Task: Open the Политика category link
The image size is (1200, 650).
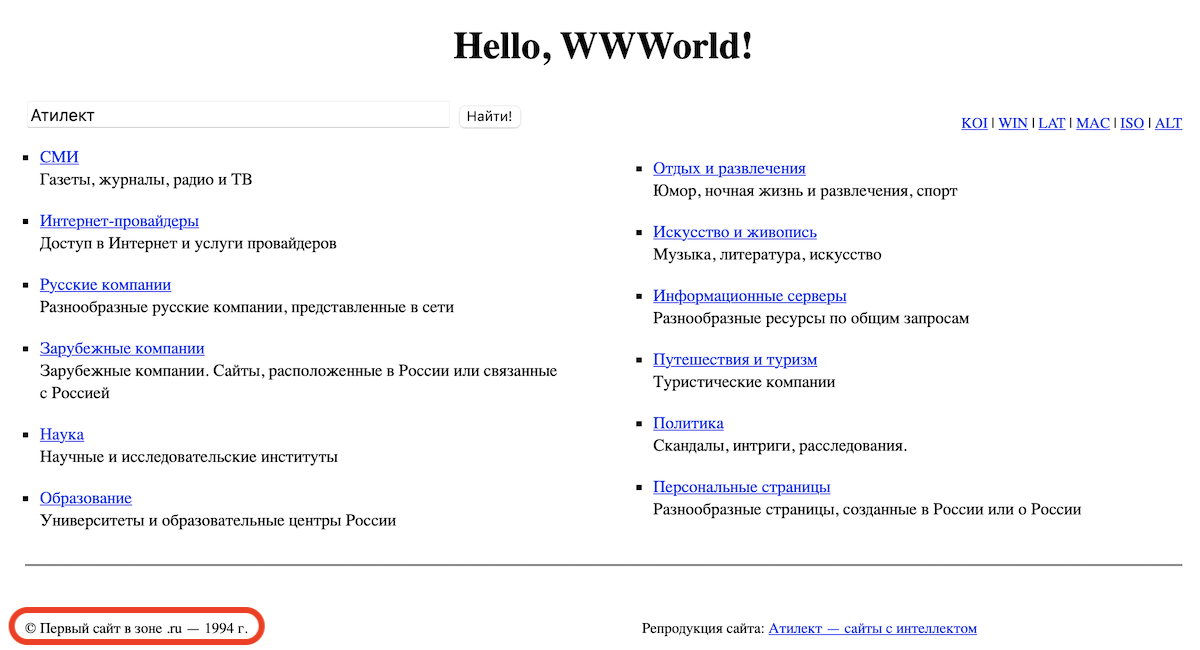Action: coord(688,423)
